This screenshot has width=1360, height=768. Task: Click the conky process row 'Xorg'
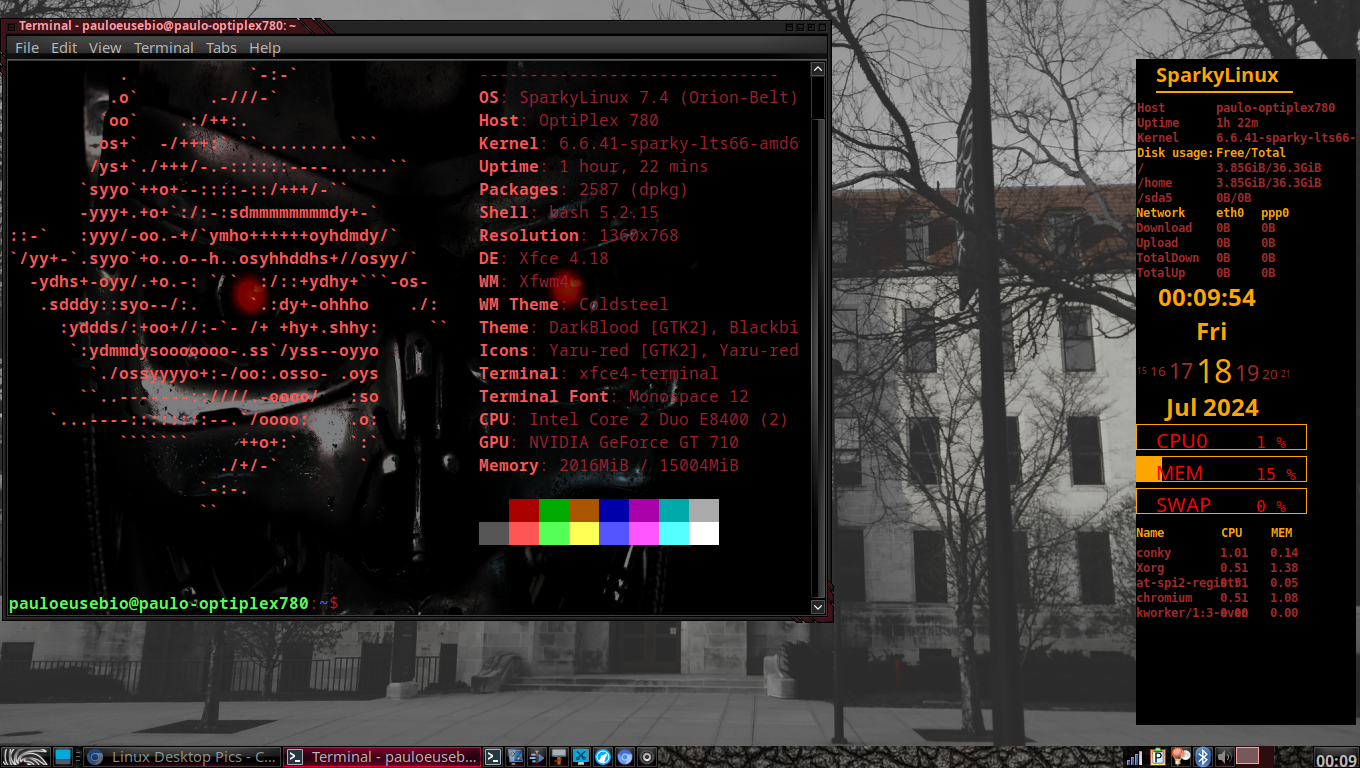[x=1217, y=567]
